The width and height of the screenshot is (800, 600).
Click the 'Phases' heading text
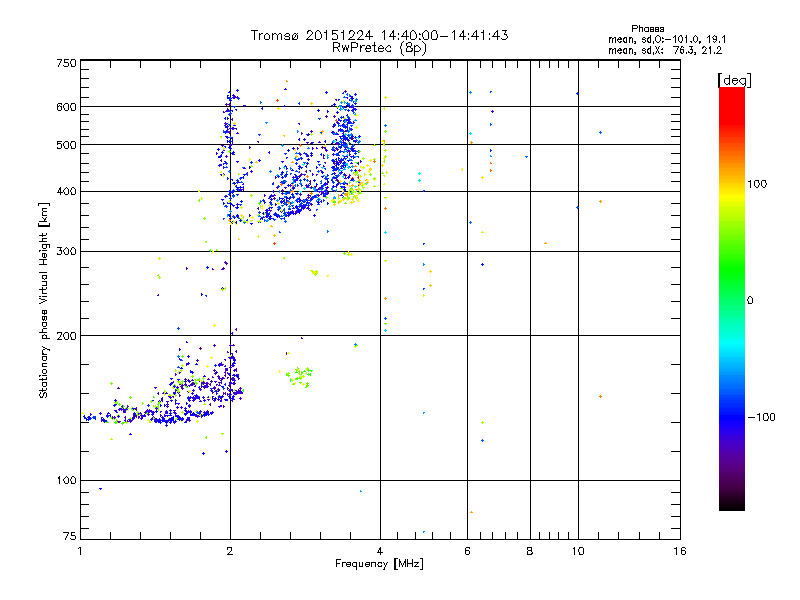click(x=647, y=29)
